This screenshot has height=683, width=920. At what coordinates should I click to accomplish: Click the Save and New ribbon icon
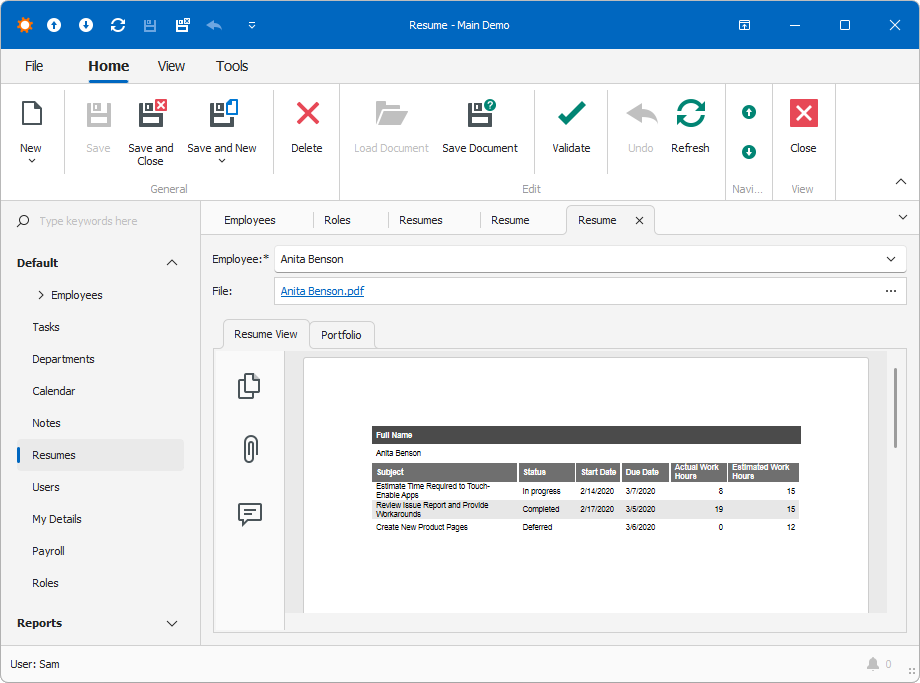click(222, 114)
